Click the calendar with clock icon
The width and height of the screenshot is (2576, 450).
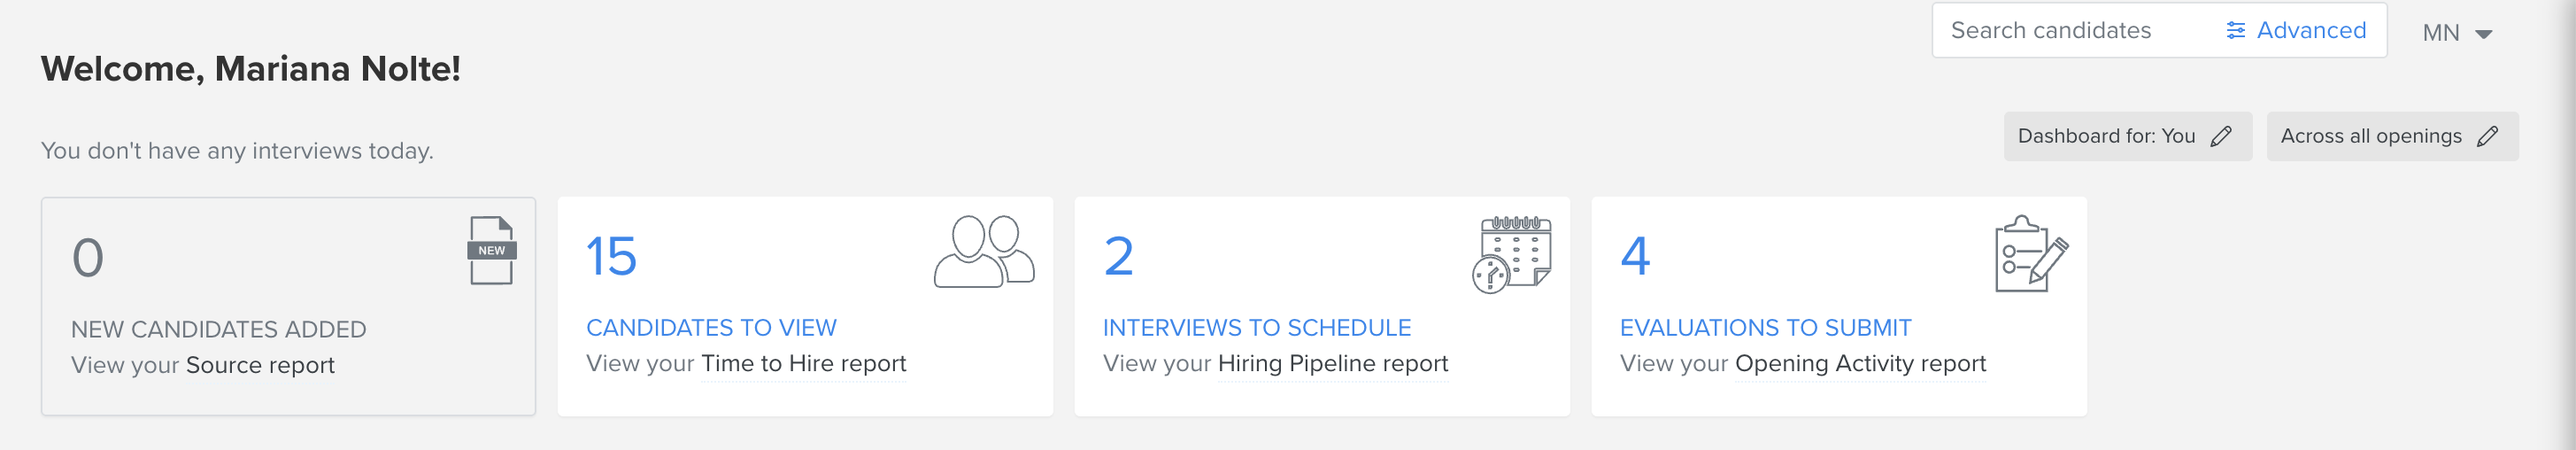click(x=1511, y=254)
